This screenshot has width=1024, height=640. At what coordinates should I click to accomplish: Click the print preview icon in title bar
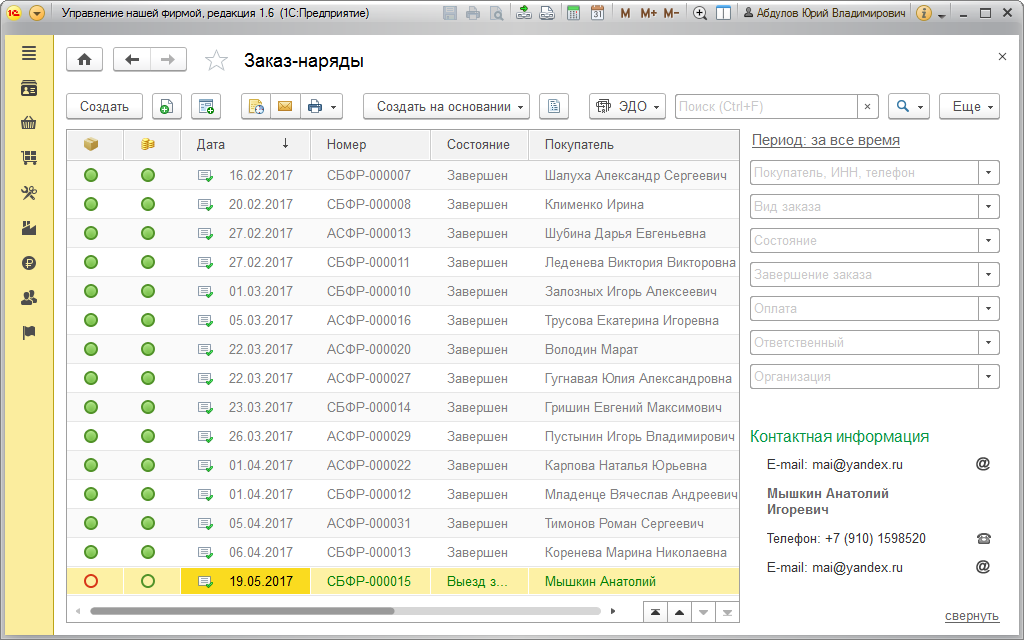coord(497,13)
